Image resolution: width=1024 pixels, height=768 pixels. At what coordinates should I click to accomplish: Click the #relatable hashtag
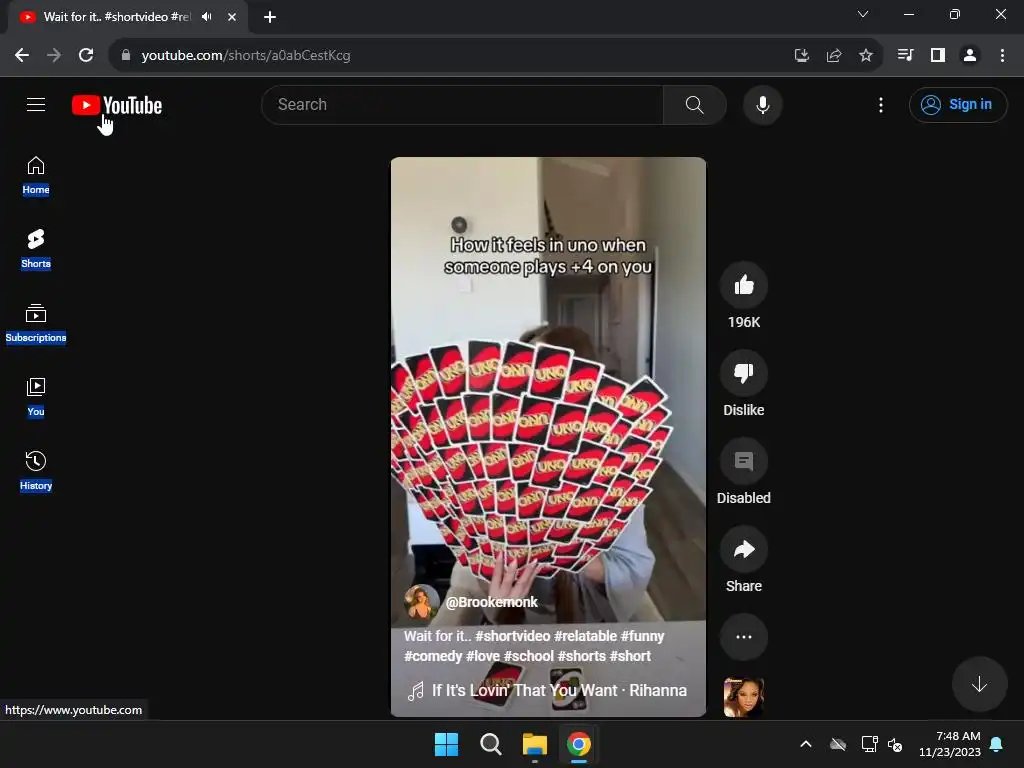(x=585, y=636)
